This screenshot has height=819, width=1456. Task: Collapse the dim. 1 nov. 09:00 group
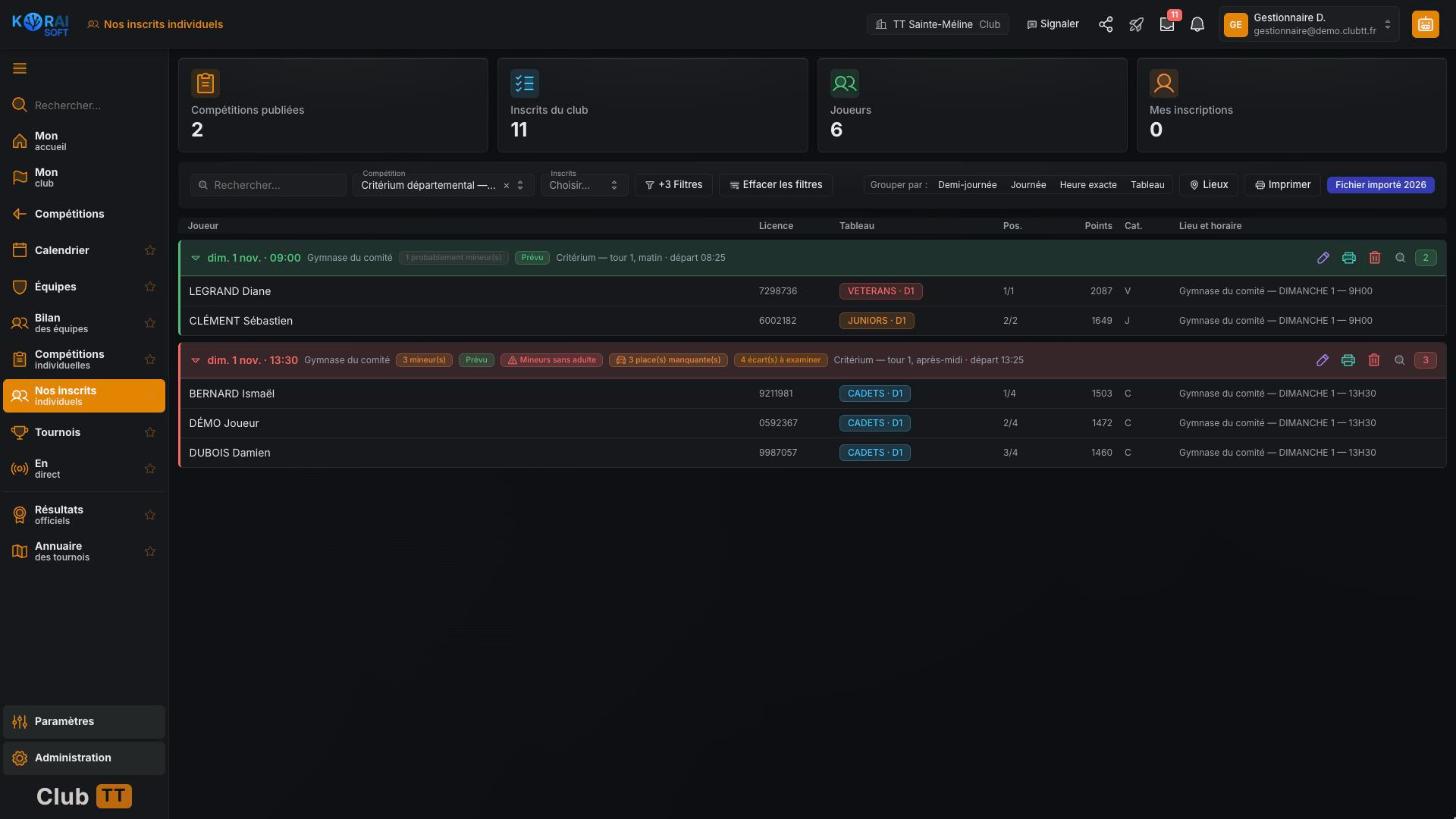pyautogui.click(x=196, y=258)
